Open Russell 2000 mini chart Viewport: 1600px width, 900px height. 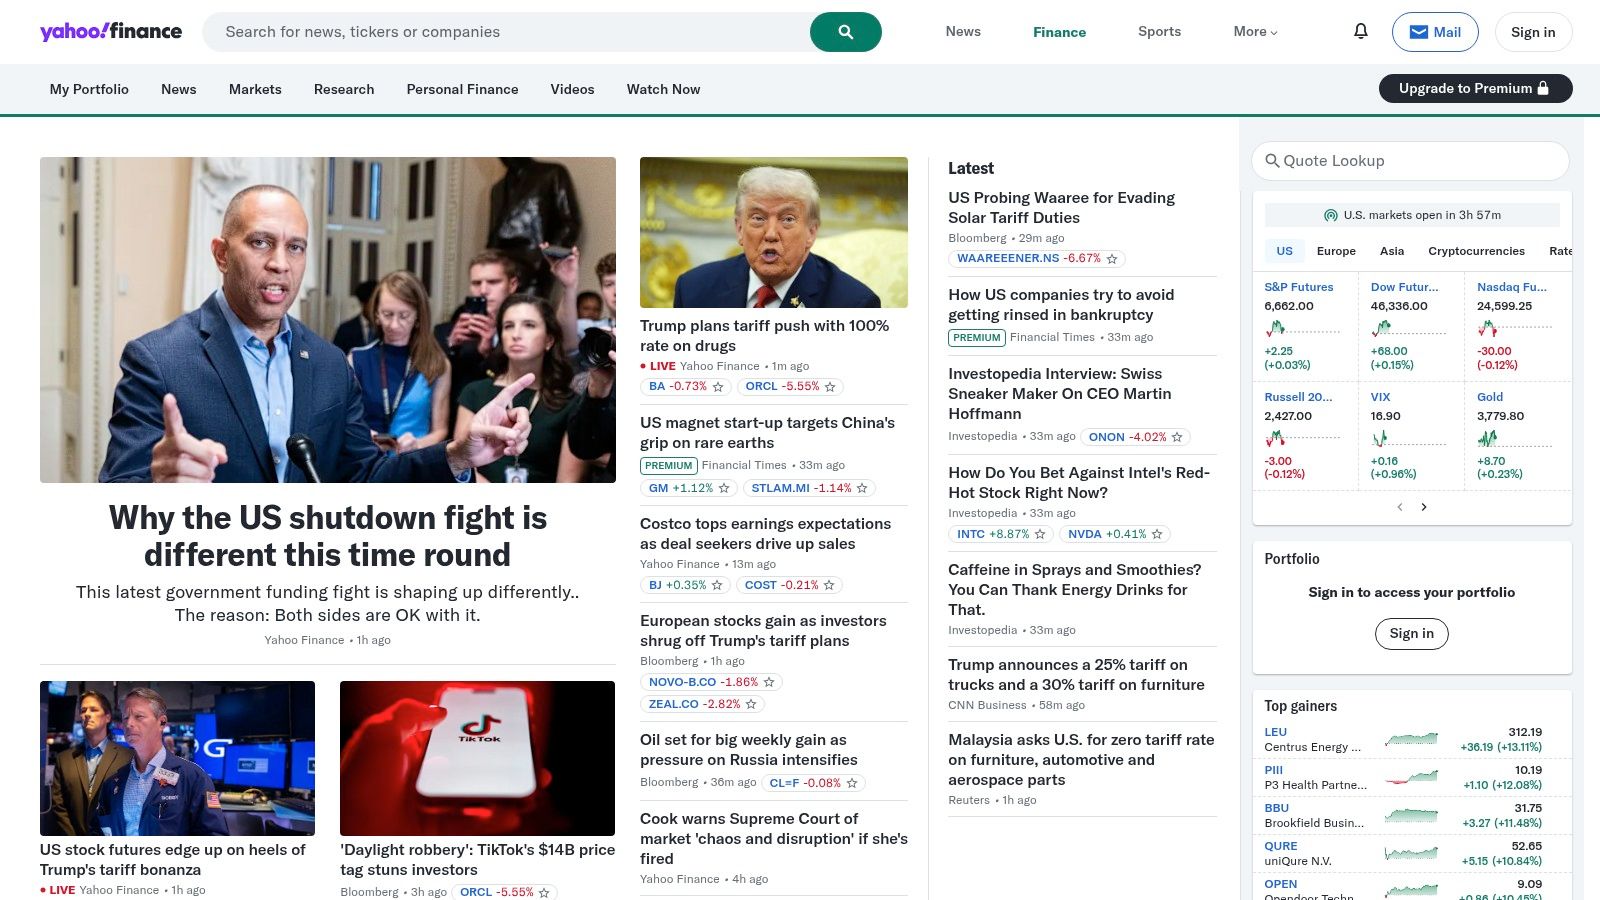coord(1302,438)
